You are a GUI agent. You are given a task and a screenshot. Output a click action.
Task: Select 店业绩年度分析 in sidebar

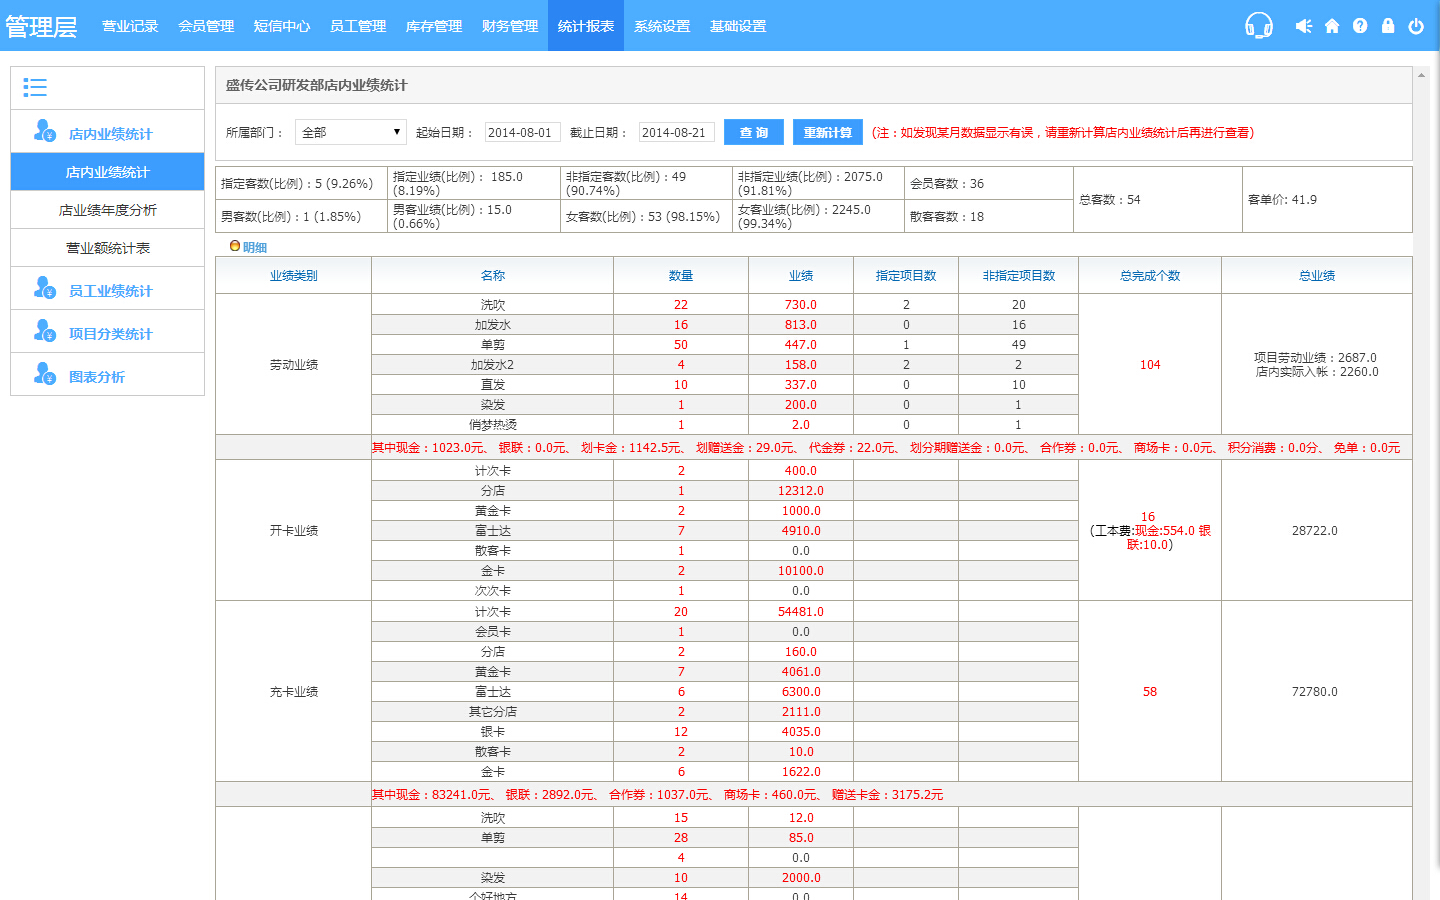(x=108, y=210)
